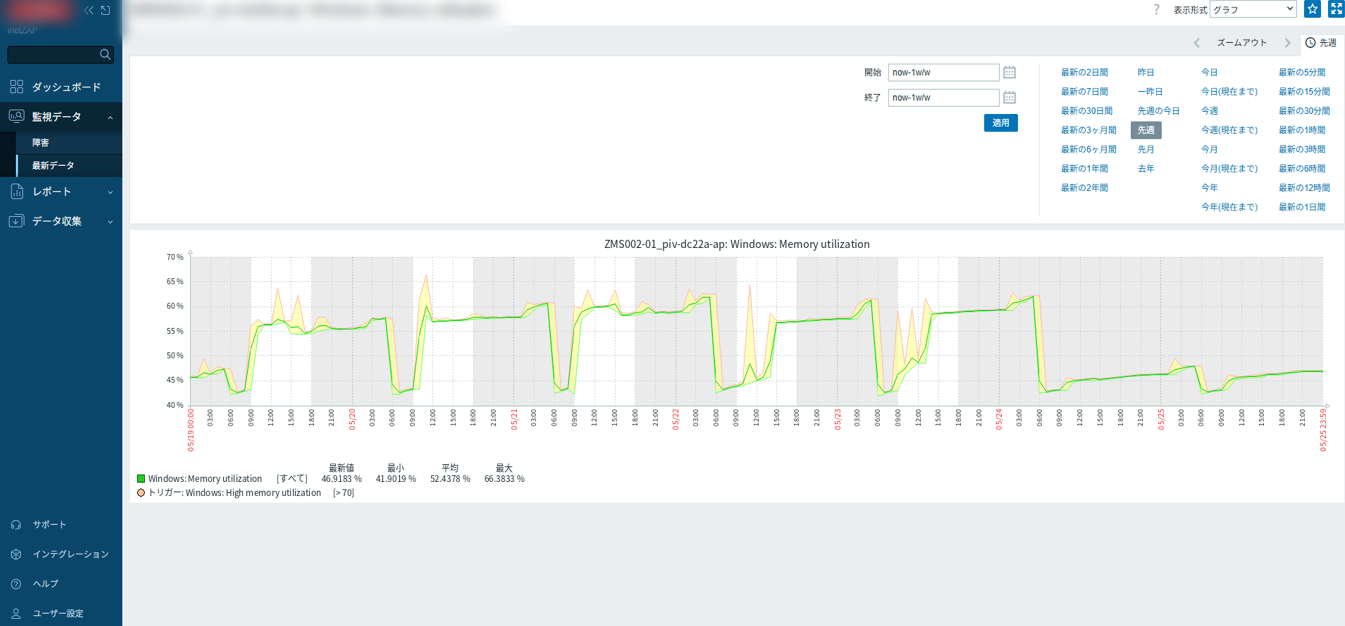Enter fullscreen kiosk mode icon

point(1336,9)
